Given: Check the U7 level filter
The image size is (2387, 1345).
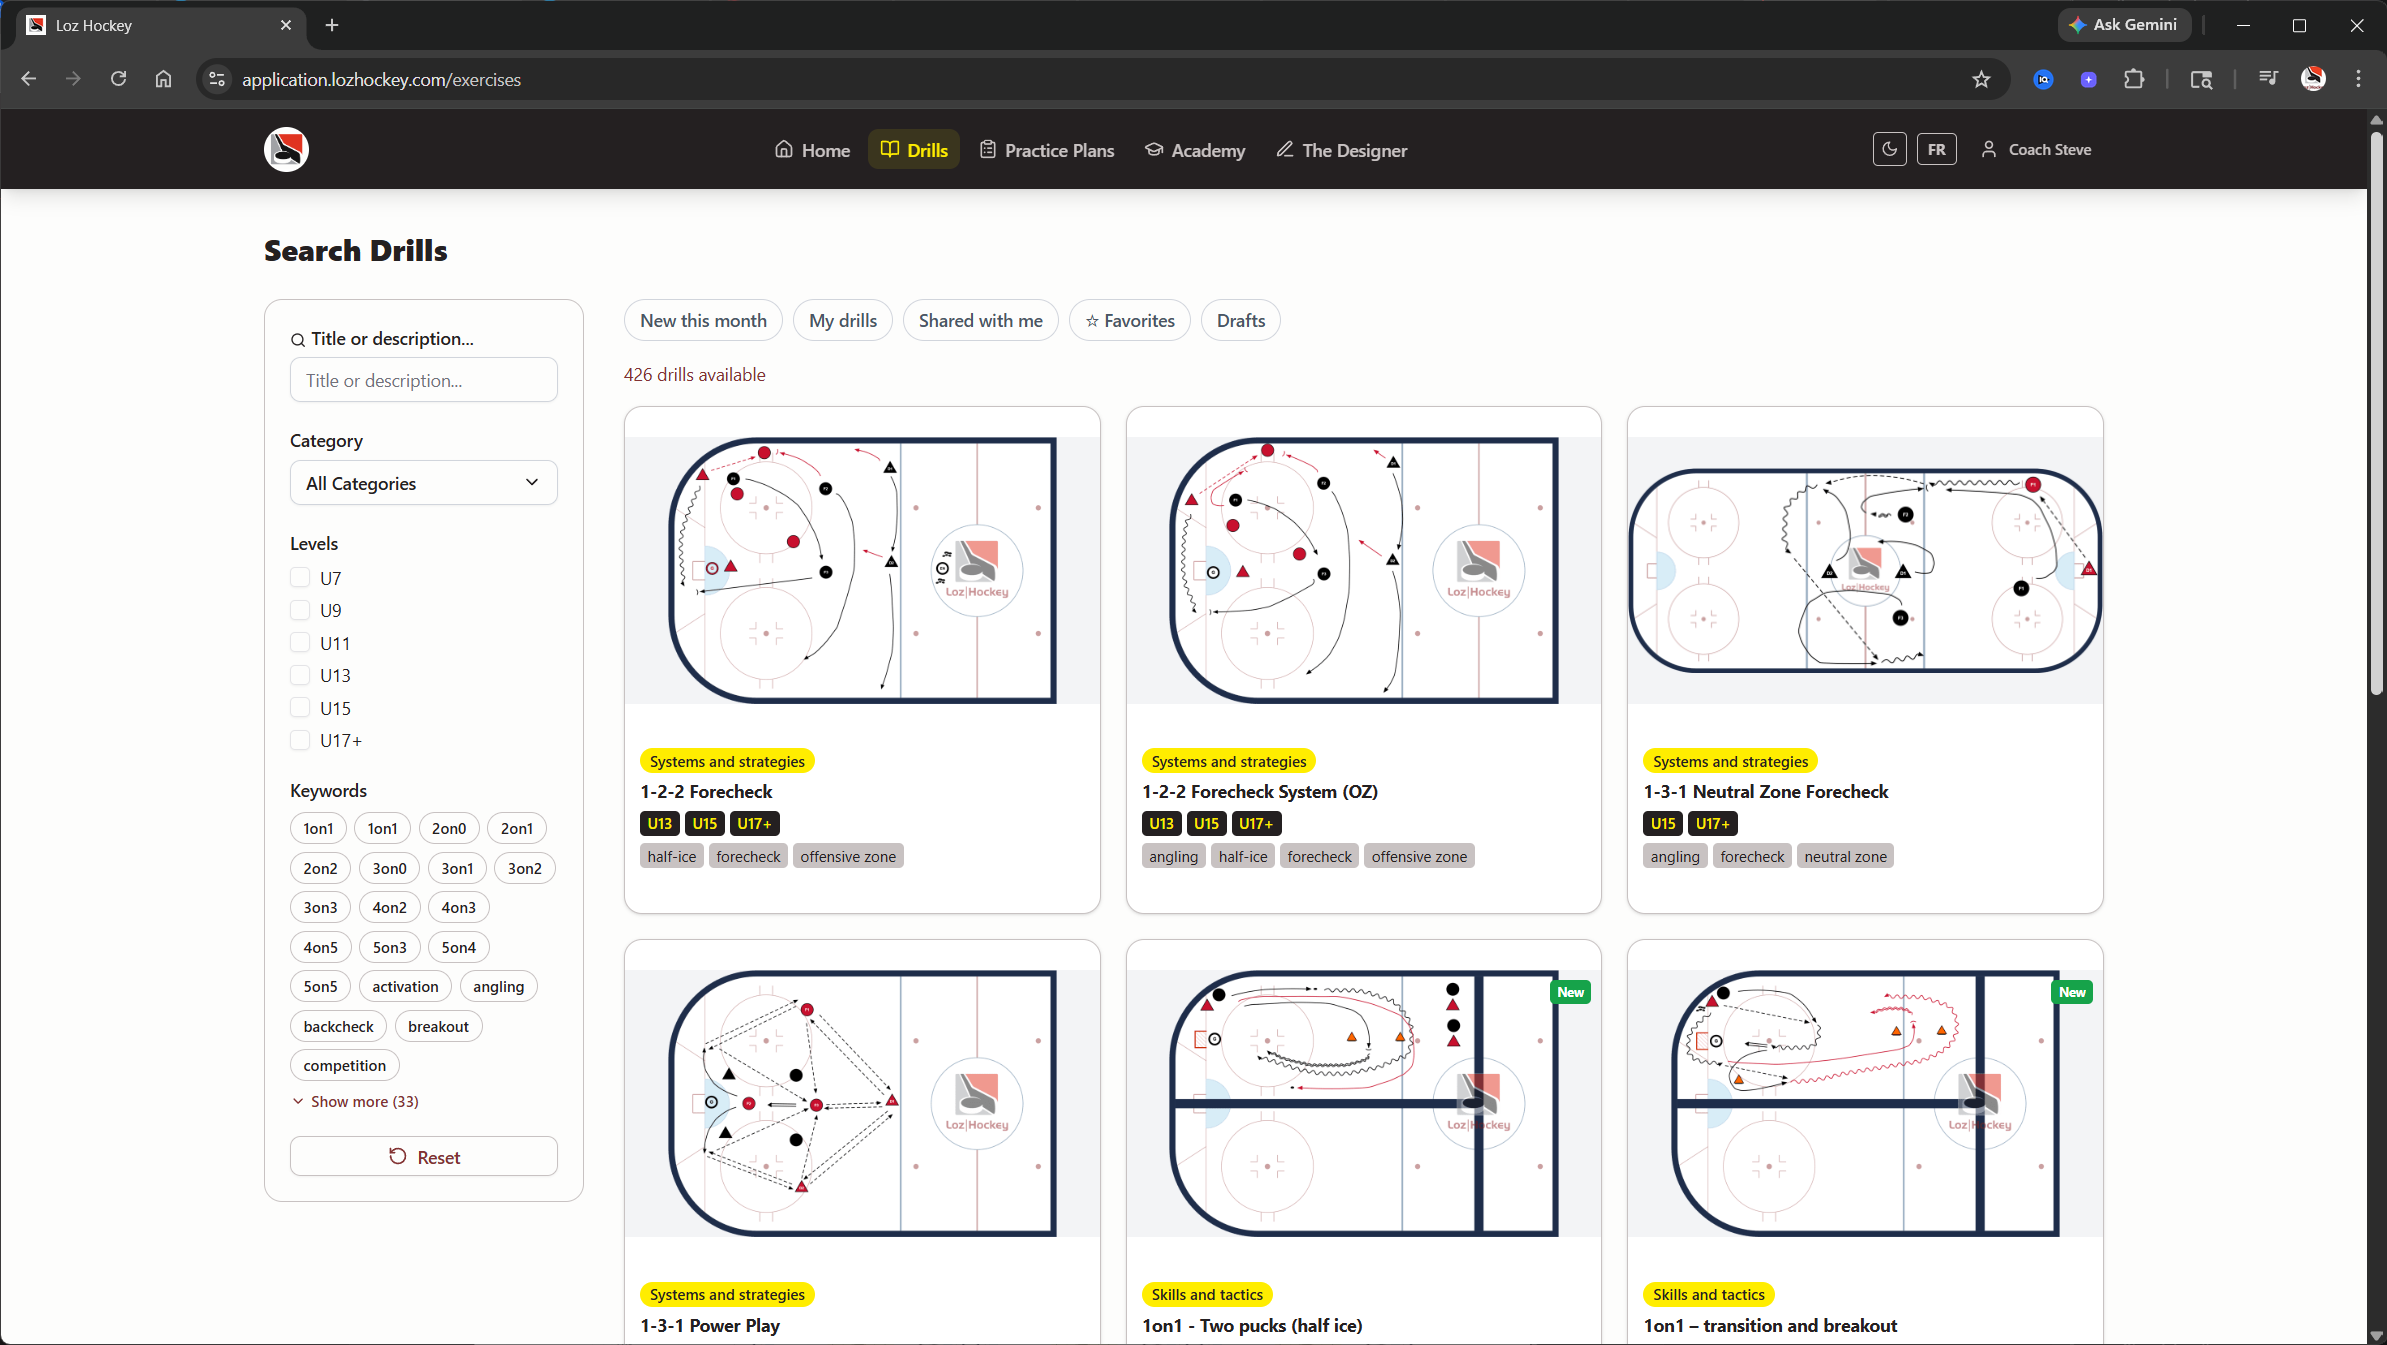Looking at the screenshot, I should tap(300, 577).
